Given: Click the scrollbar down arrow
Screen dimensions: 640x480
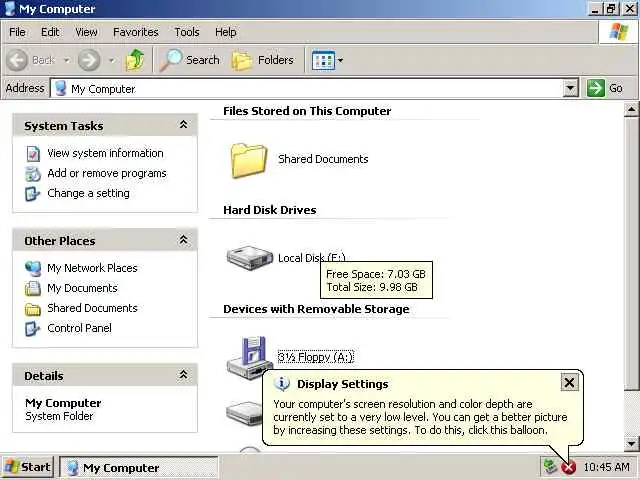Looking at the screenshot, I should pyautogui.click(x=631, y=443).
